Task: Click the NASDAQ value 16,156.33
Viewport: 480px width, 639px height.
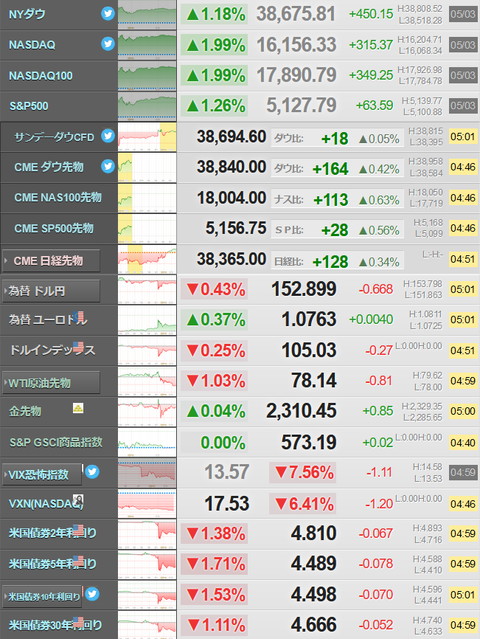Action: (296, 45)
